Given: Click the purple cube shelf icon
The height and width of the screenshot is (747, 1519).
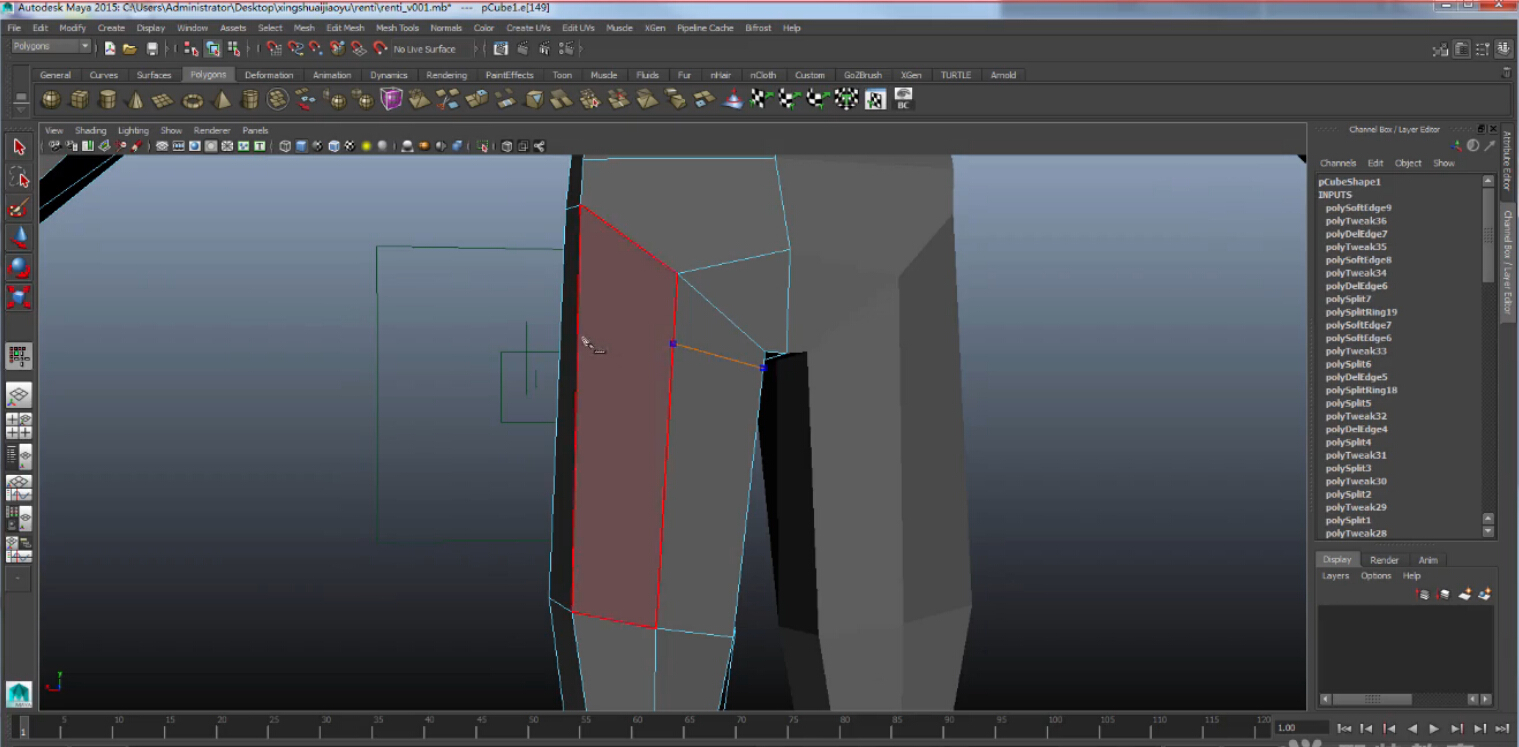Looking at the screenshot, I should coord(391,99).
